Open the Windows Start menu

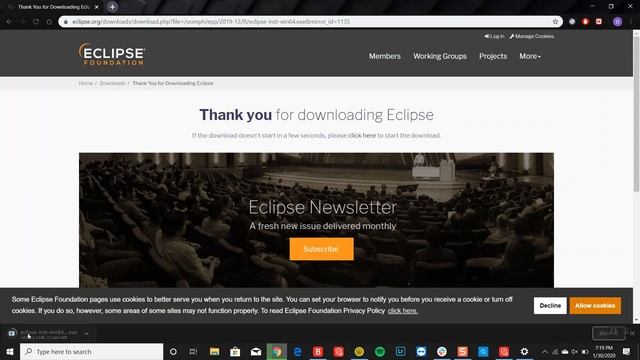click(x=10, y=351)
